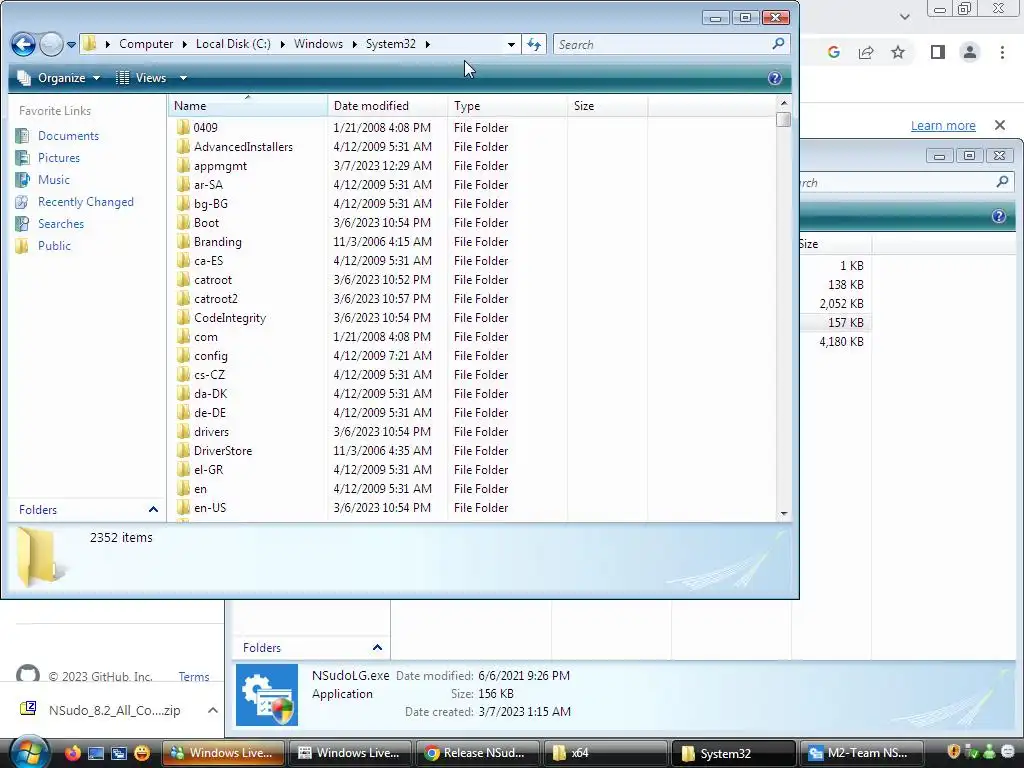
Task: Select the en-US folder
Action: click(x=210, y=507)
